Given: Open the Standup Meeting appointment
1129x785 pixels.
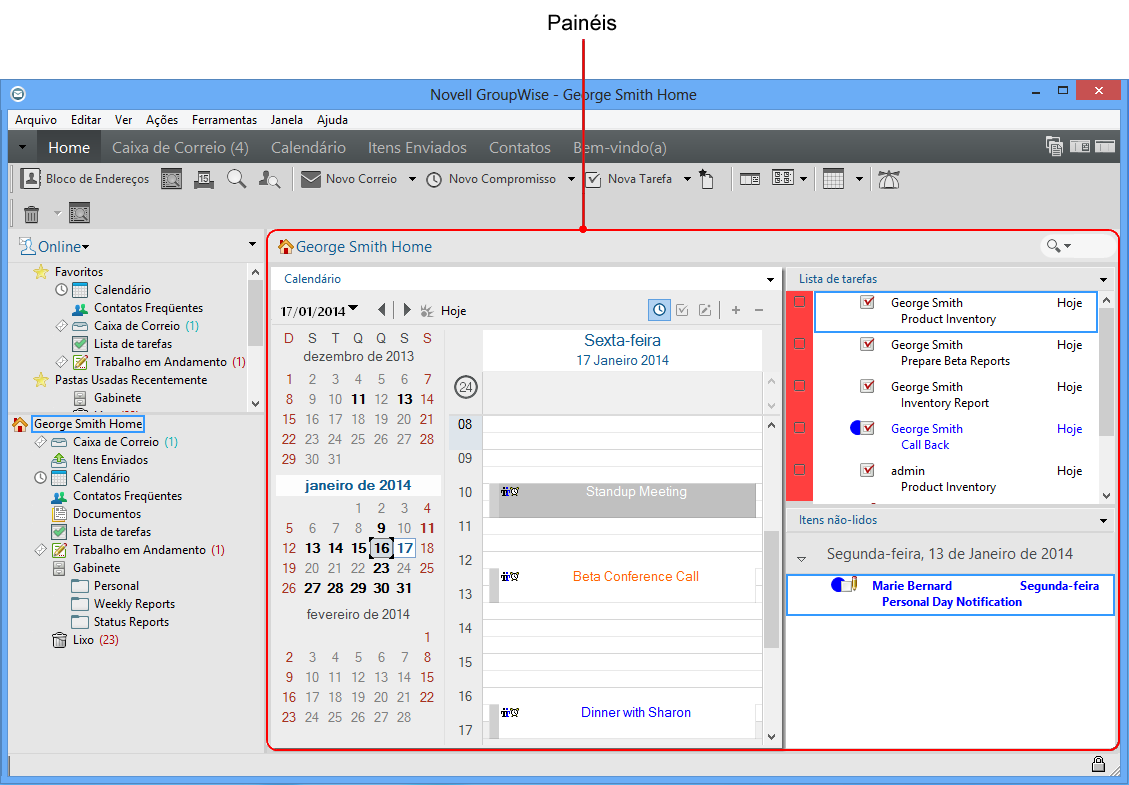Looking at the screenshot, I should [623, 501].
